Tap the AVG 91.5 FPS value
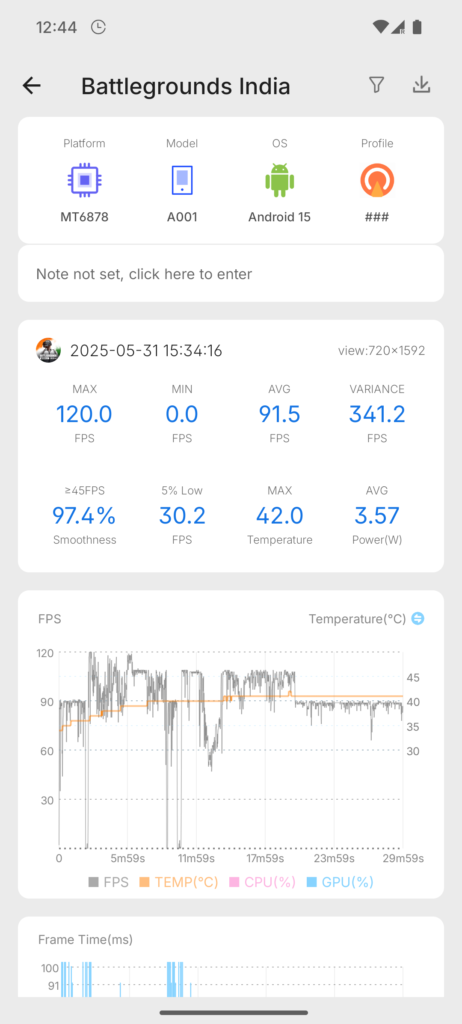The image size is (462, 1024). tap(279, 414)
